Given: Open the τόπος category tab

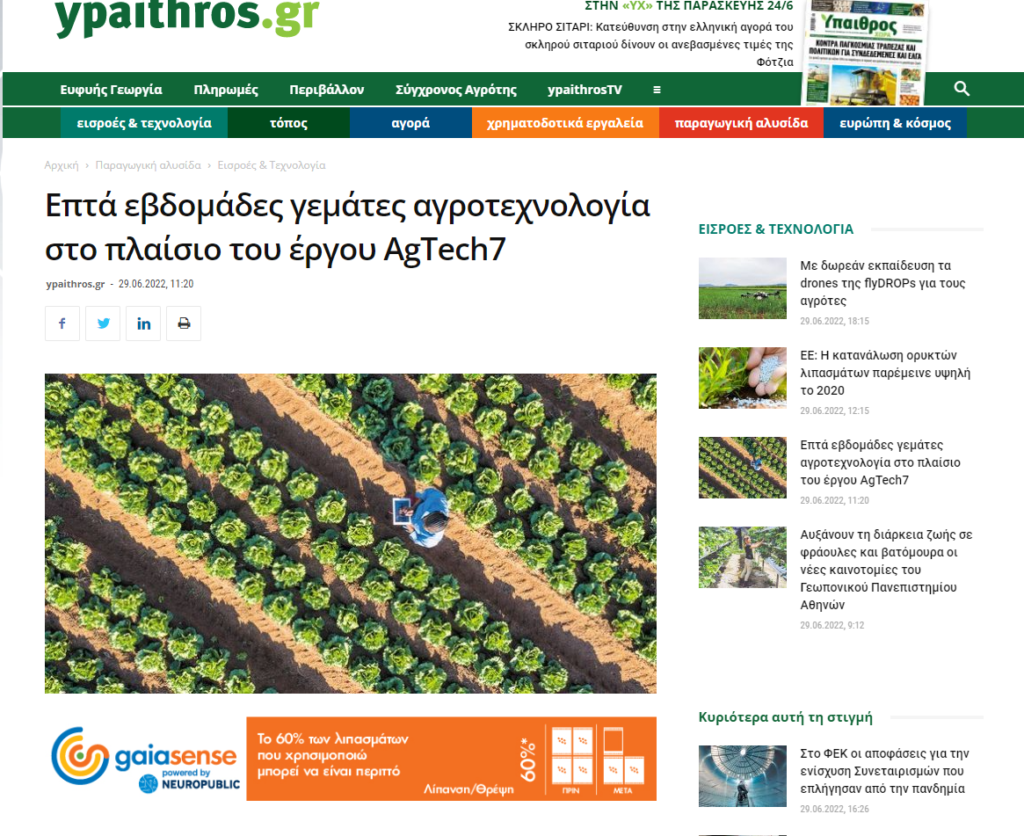Looking at the screenshot, I should tap(289, 123).
